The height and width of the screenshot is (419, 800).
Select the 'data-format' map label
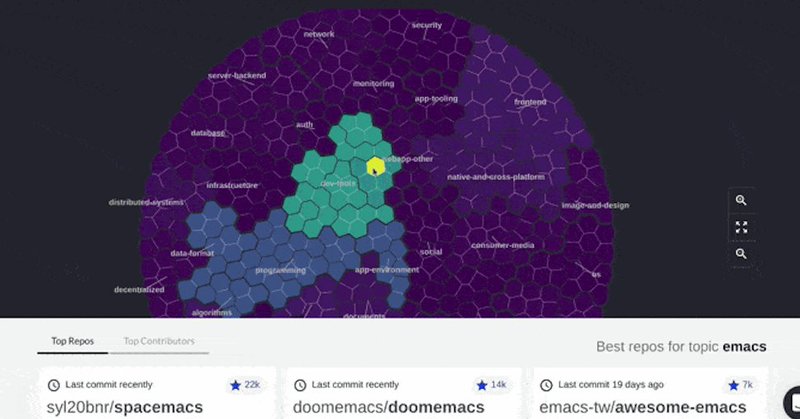click(x=192, y=253)
